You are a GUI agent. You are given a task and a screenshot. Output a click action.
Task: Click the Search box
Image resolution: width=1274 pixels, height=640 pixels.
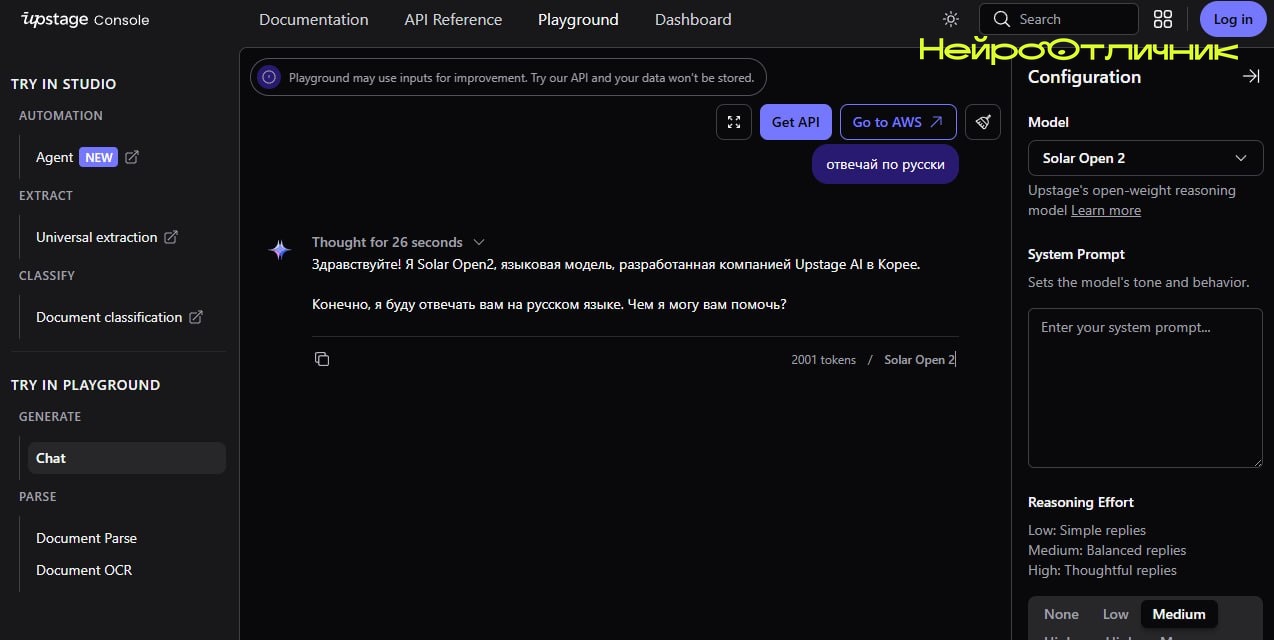point(1059,19)
